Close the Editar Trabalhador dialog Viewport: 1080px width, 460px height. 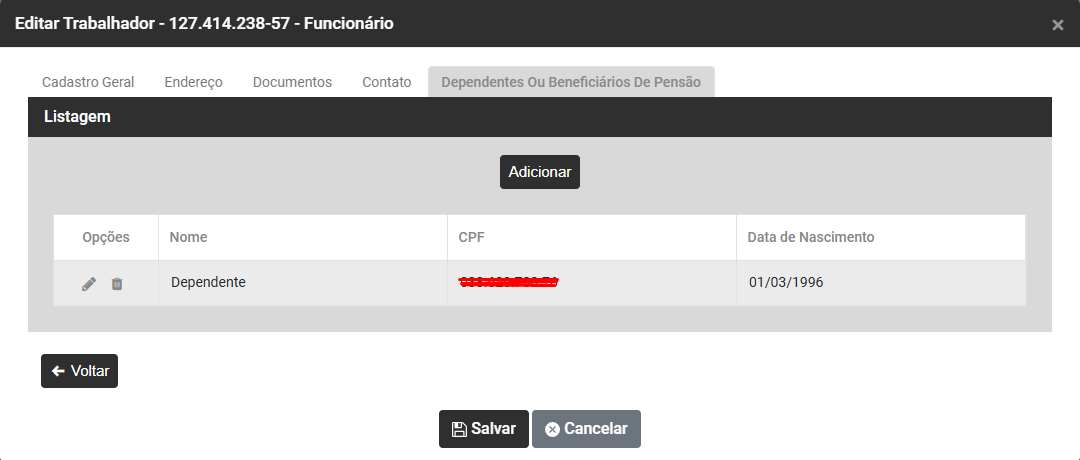point(1057,25)
